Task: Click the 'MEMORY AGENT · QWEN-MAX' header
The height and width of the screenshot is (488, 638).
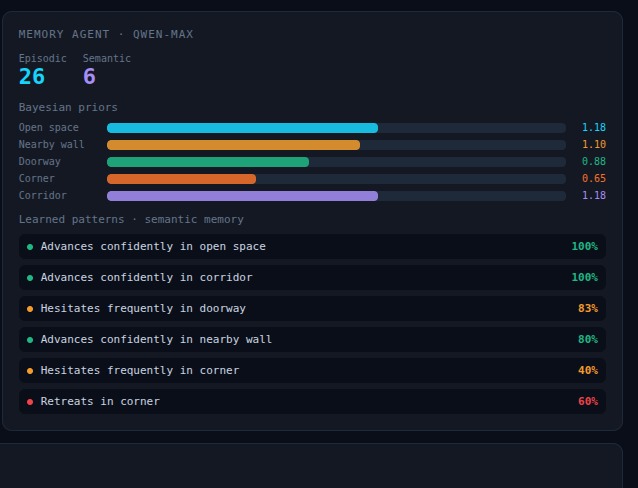Action: click(x=106, y=34)
